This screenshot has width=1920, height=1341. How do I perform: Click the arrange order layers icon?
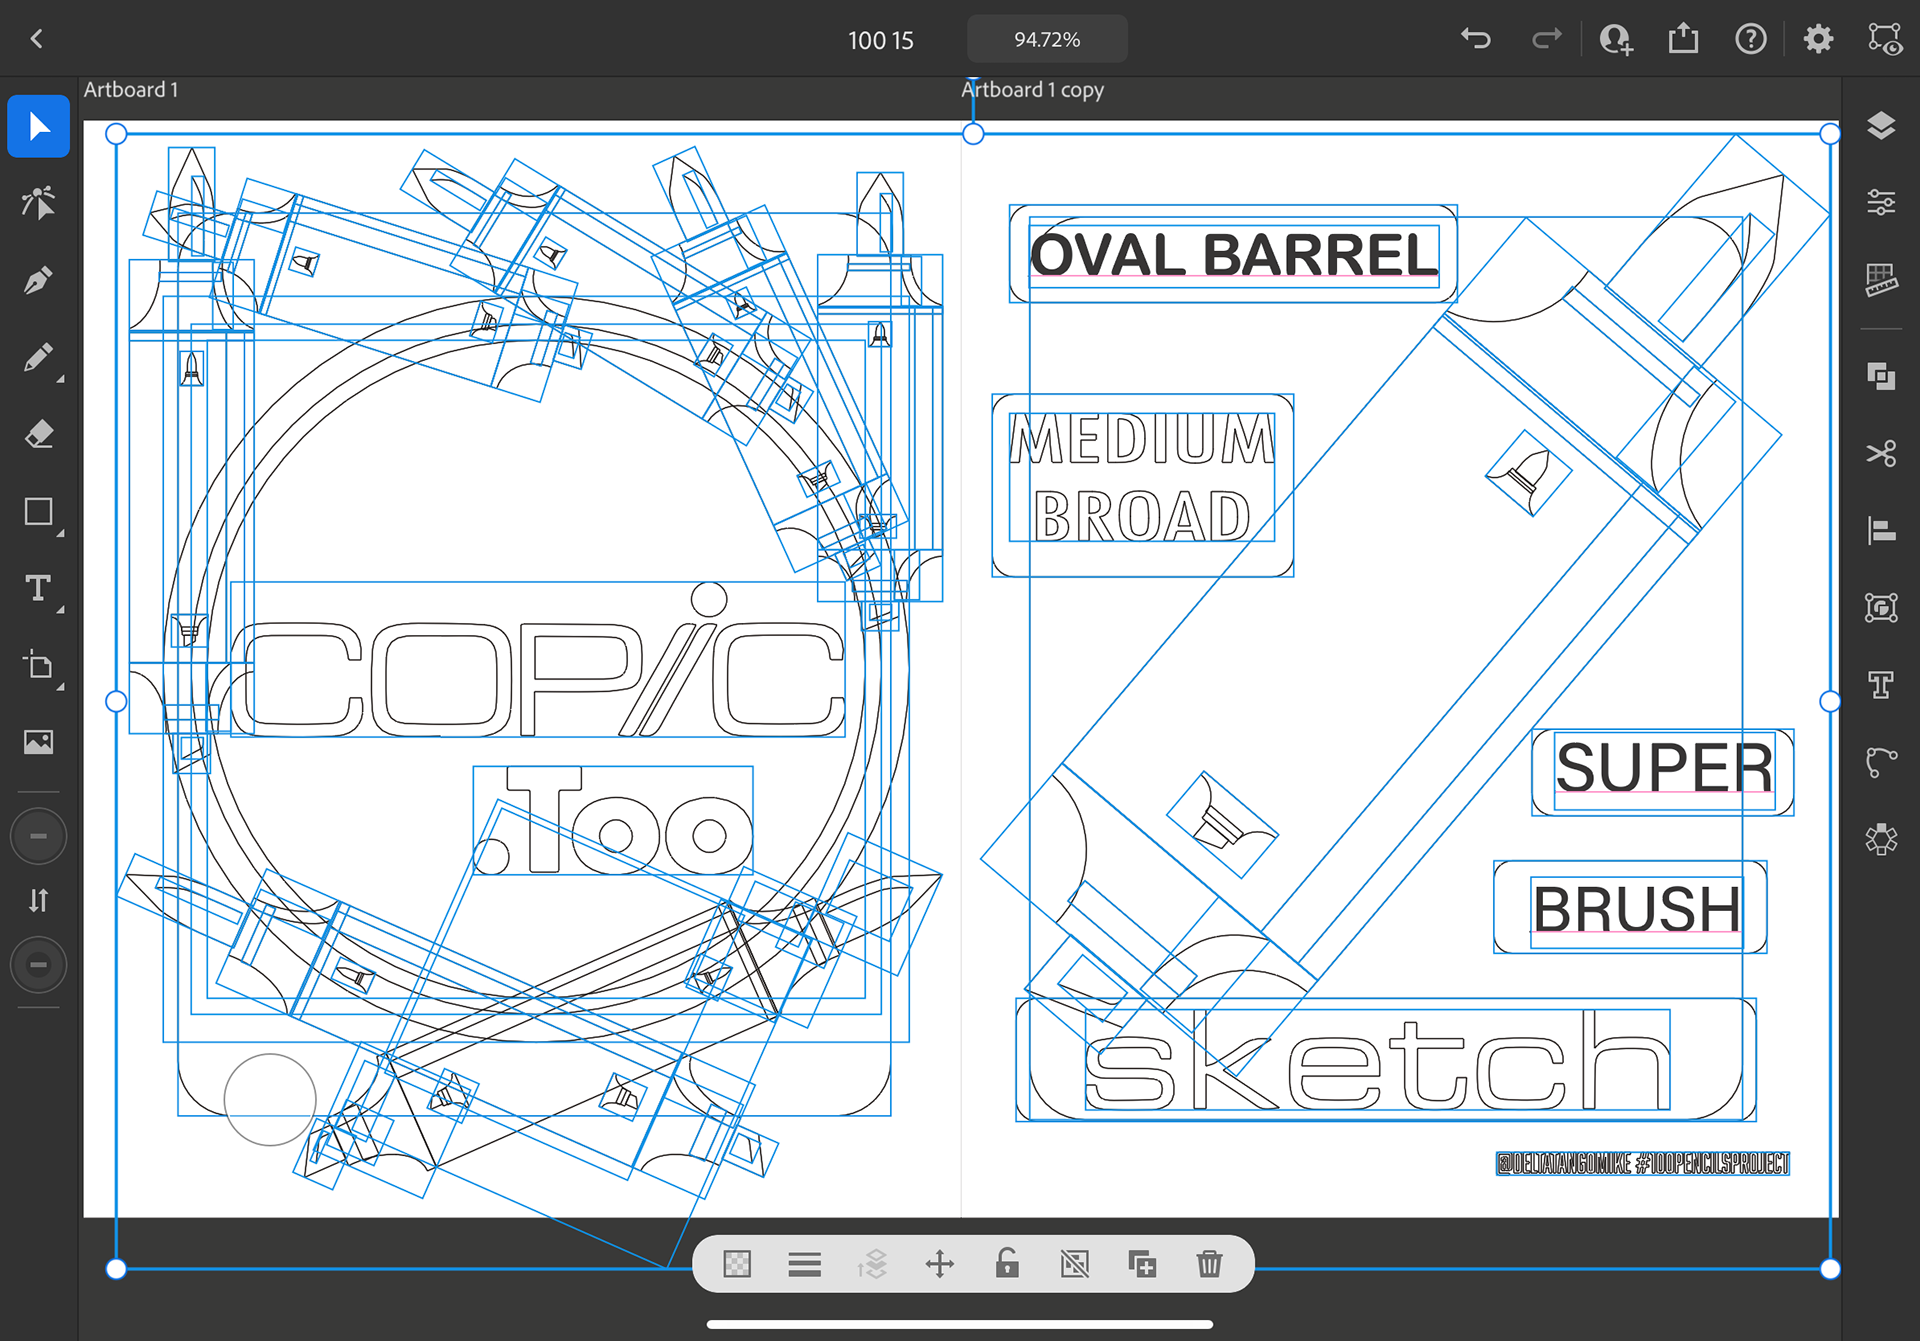point(872,1264)
